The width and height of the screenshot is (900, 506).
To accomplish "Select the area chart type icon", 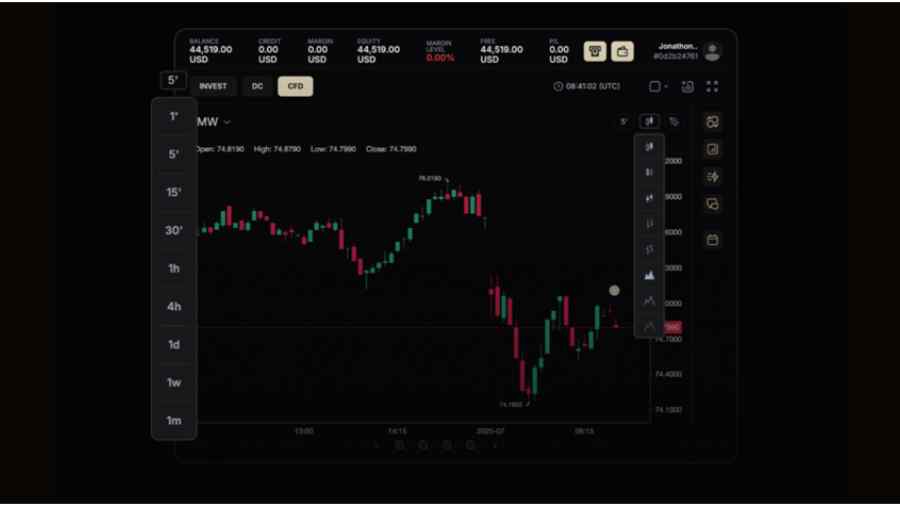I will (649, 274).
